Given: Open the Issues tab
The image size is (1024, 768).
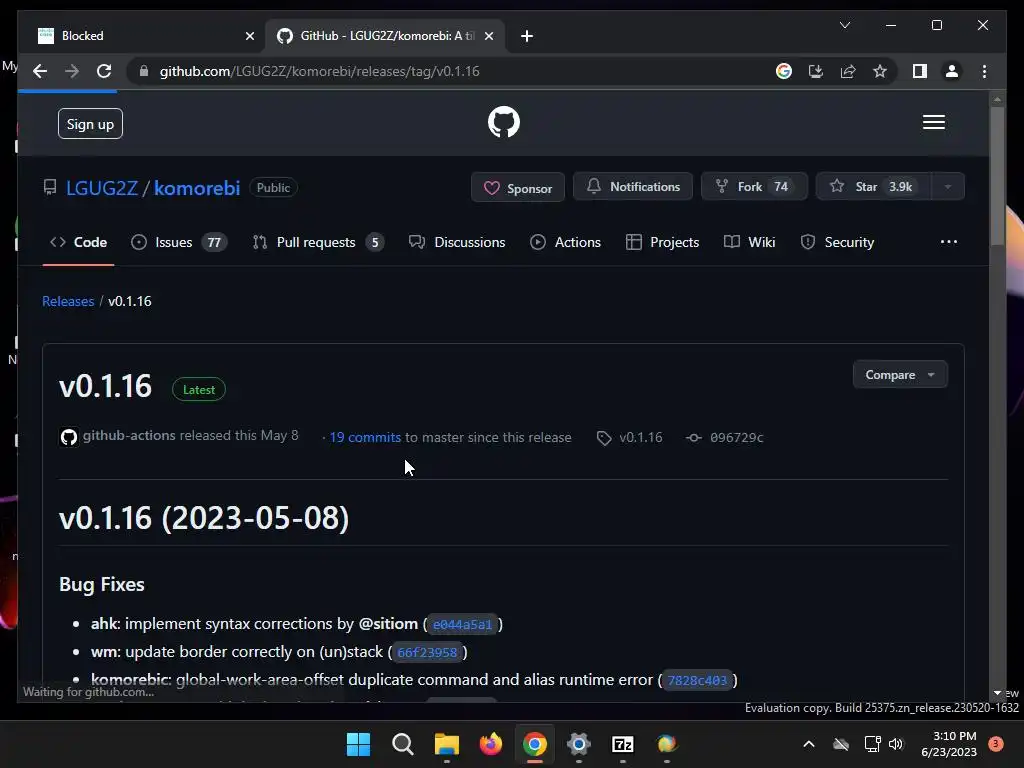Looking at the screenshot, I should [179, 242].
